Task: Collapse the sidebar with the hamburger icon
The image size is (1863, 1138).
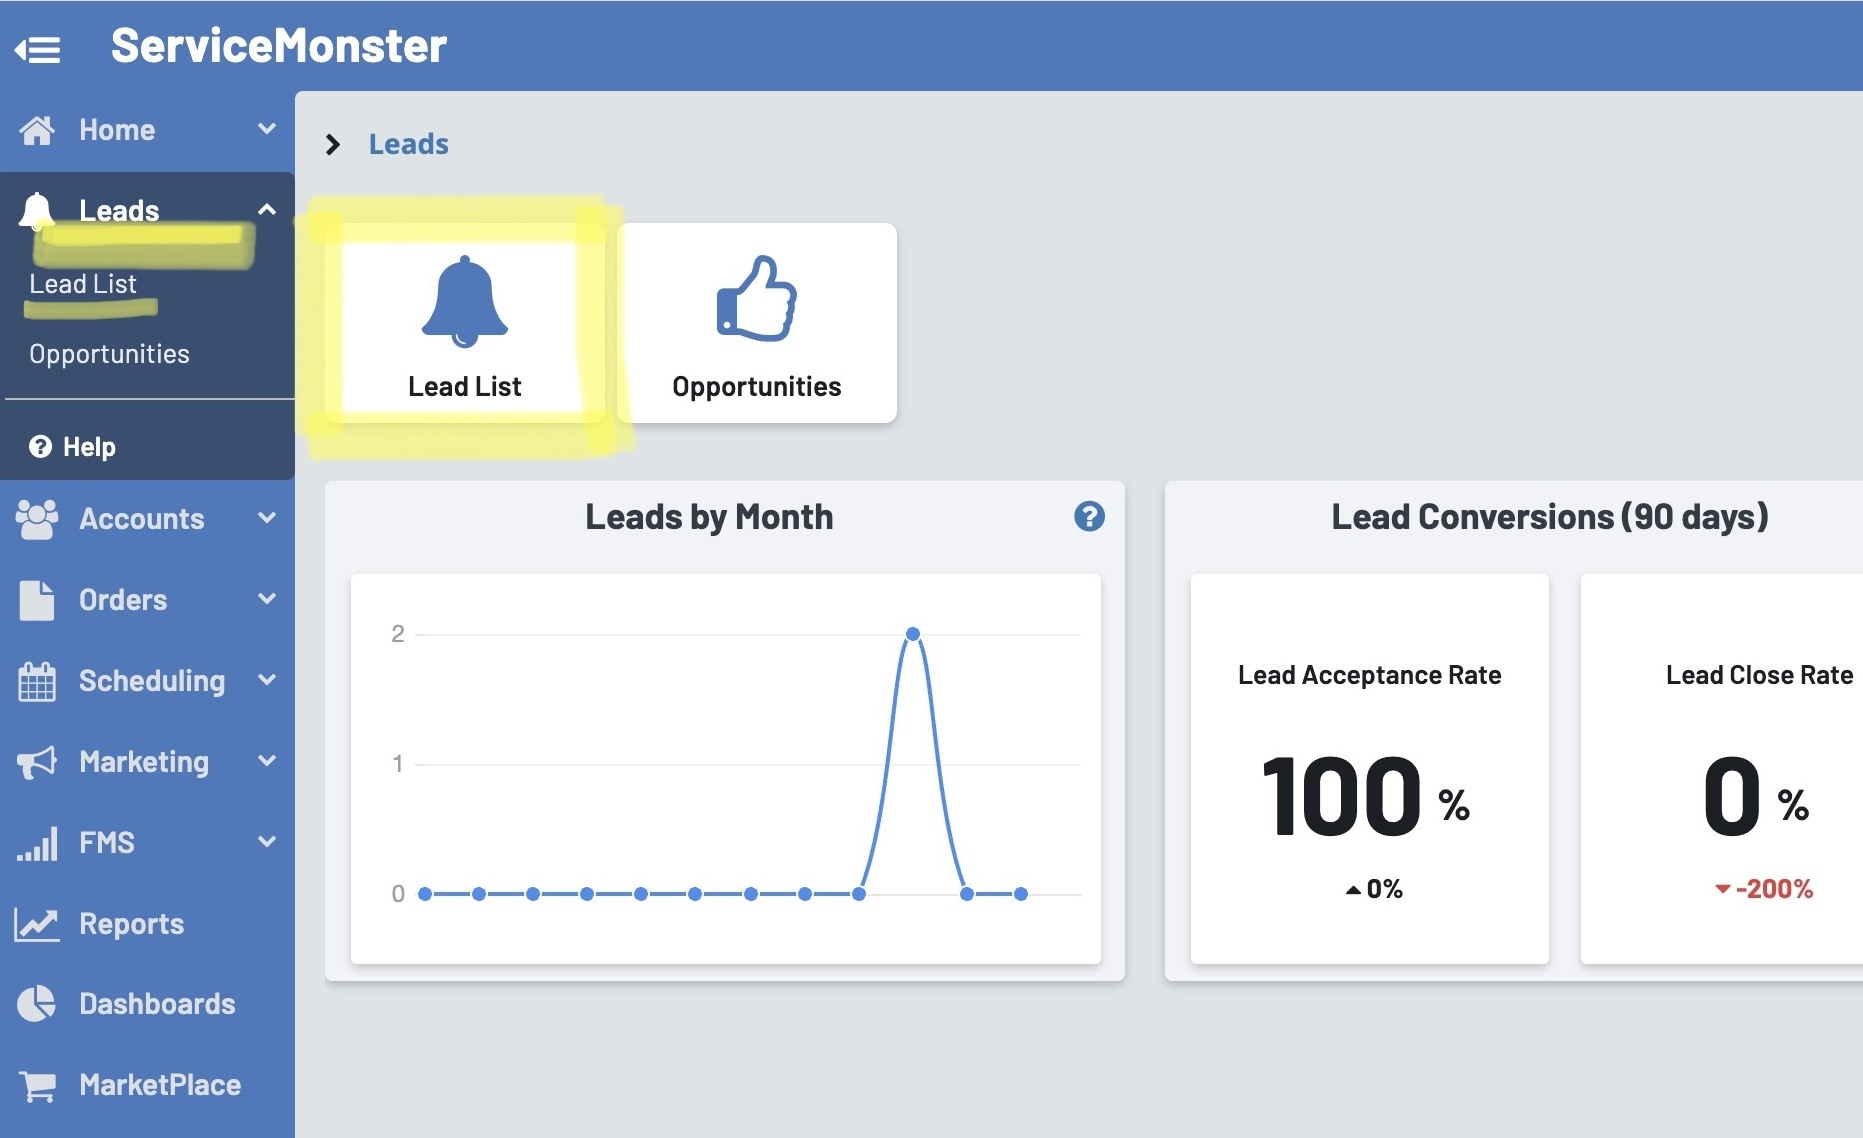Action: point(38,48)
